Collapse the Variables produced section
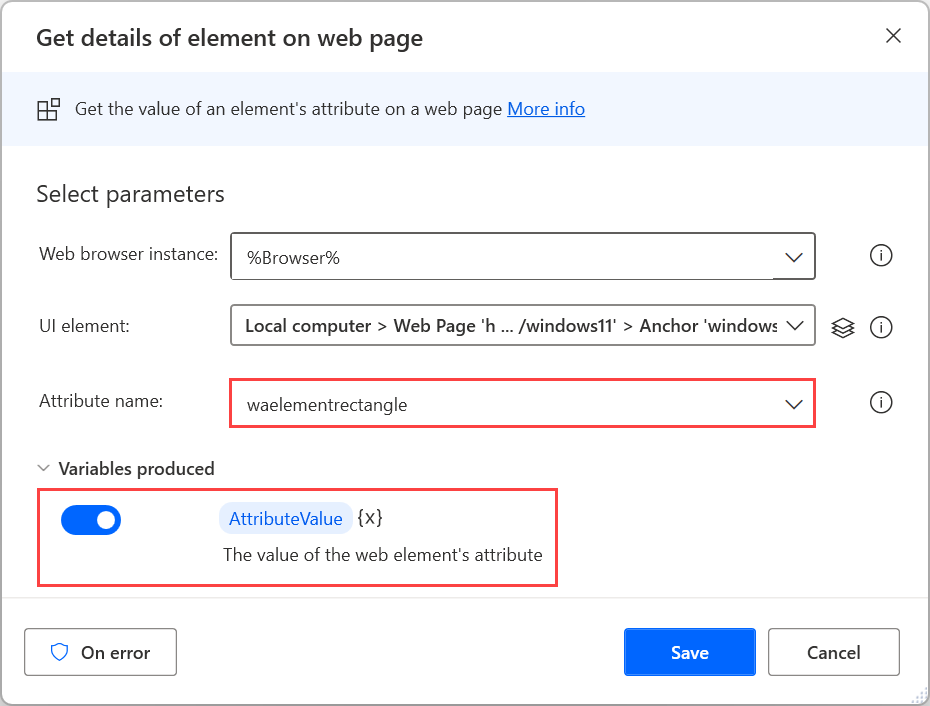Image resolution: width=930 pixels, height=706 pixels. pyautogui.click(x=42, y=468)
